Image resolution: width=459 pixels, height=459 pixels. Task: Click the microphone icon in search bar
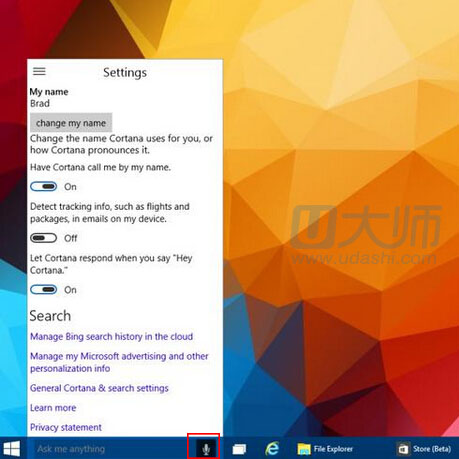click(206, 449)
